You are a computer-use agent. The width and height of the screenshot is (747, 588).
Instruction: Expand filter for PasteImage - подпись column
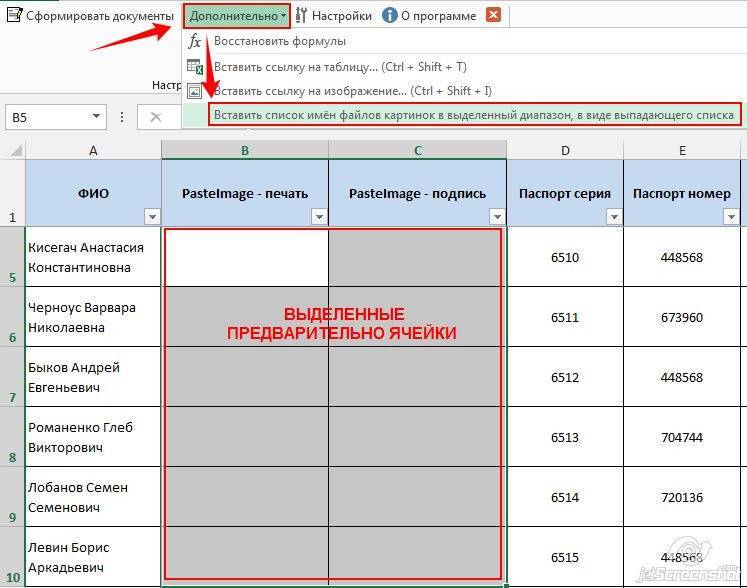tap(496, 216)
